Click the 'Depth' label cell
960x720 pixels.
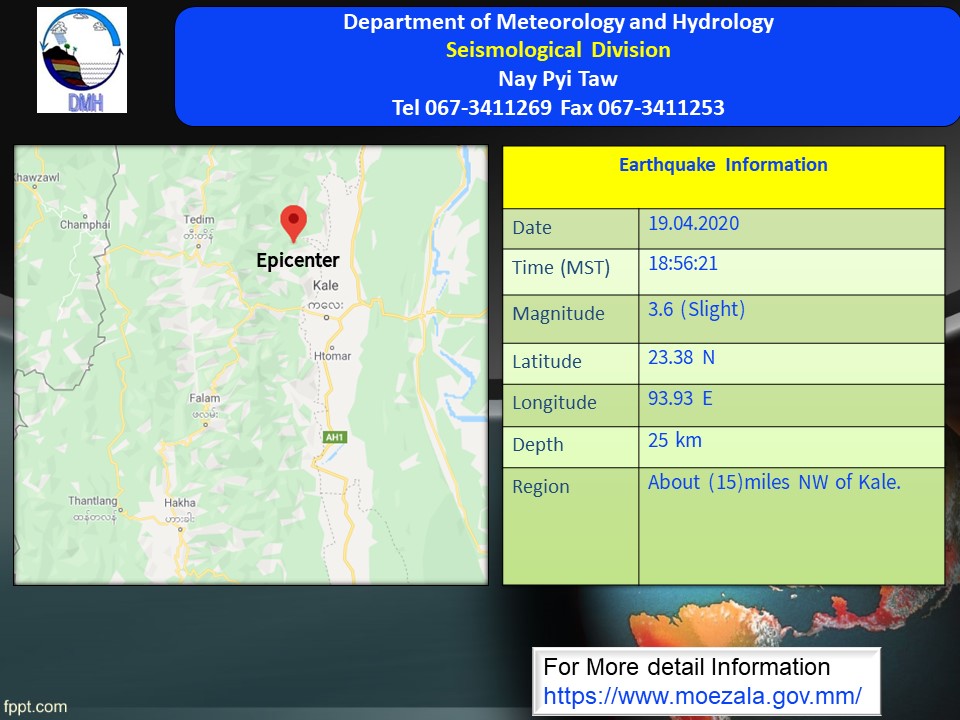[571, 447]
